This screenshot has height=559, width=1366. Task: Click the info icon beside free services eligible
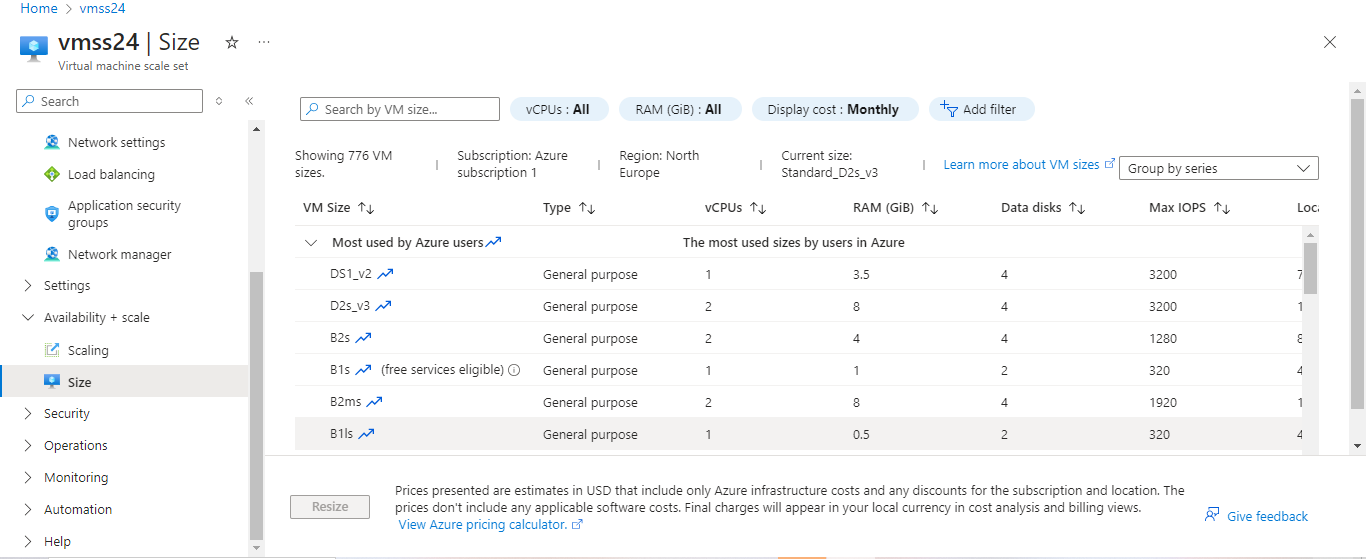coord(514,370)
